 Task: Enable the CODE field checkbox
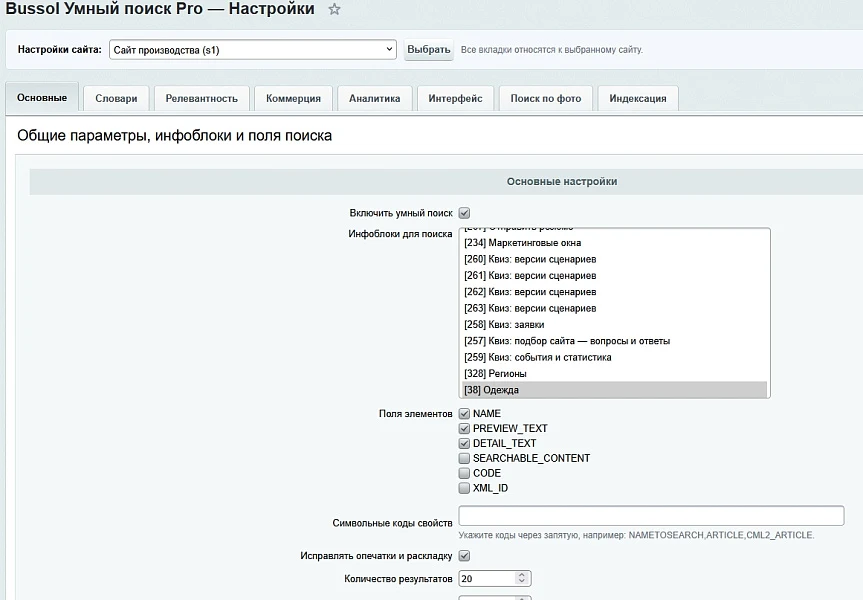(x=465, y=473)
